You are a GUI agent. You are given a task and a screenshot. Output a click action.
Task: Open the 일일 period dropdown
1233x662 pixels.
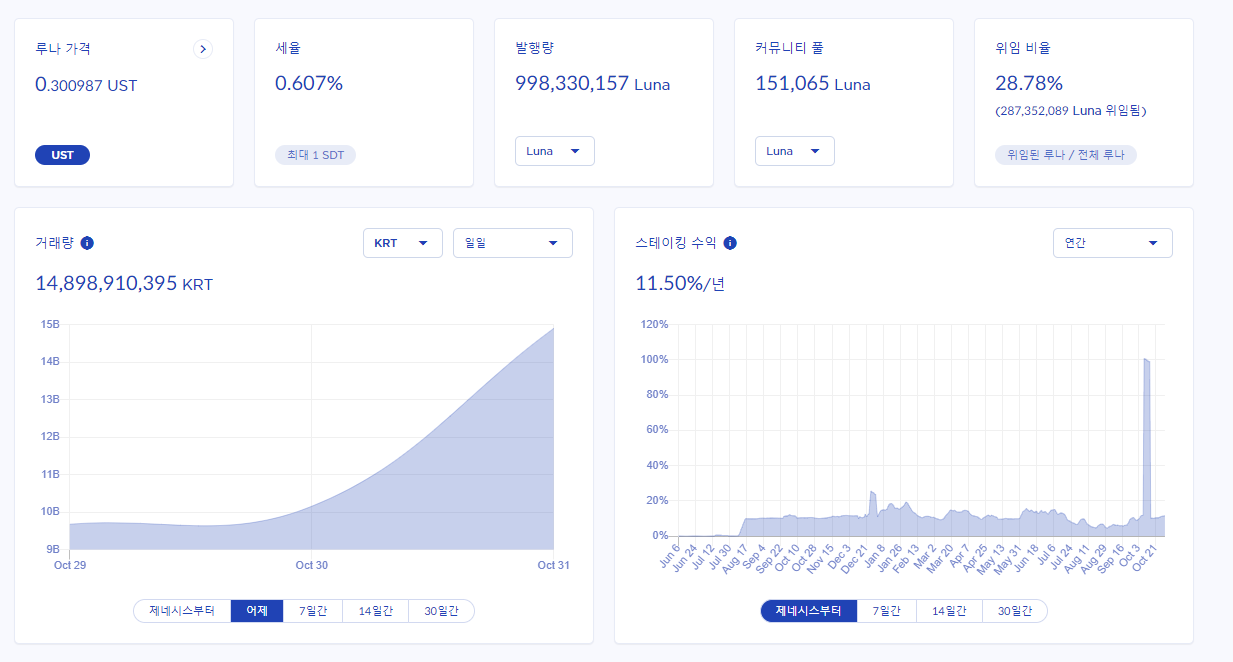point(513,243)
